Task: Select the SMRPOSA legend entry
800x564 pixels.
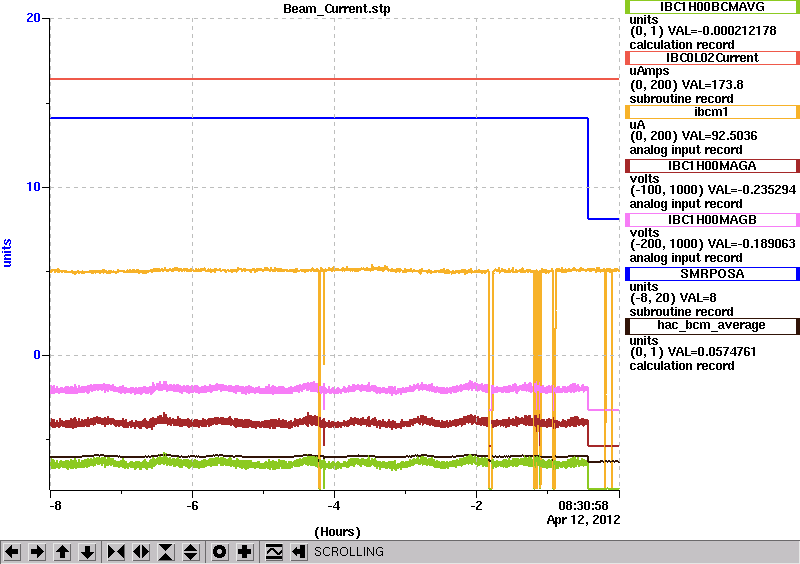Action: (x=712, y=274)
